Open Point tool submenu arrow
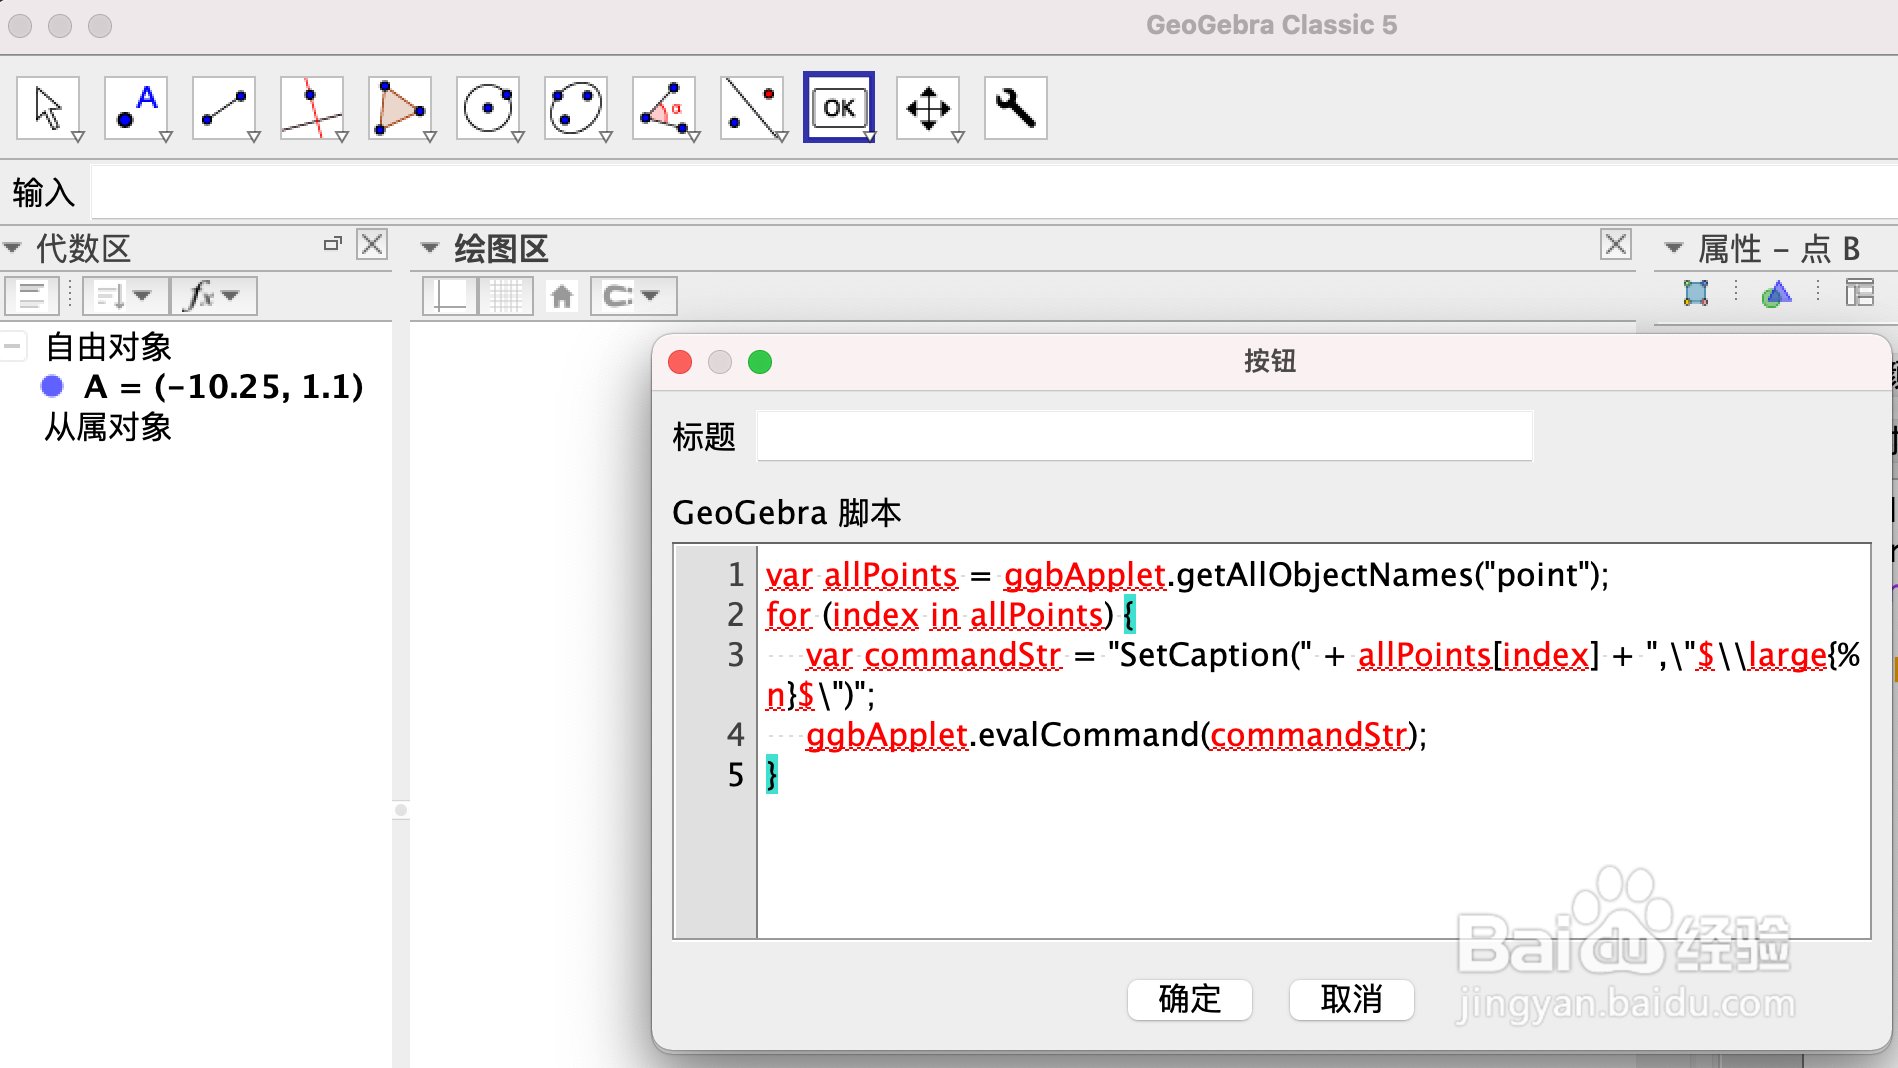 coord(166,137)
